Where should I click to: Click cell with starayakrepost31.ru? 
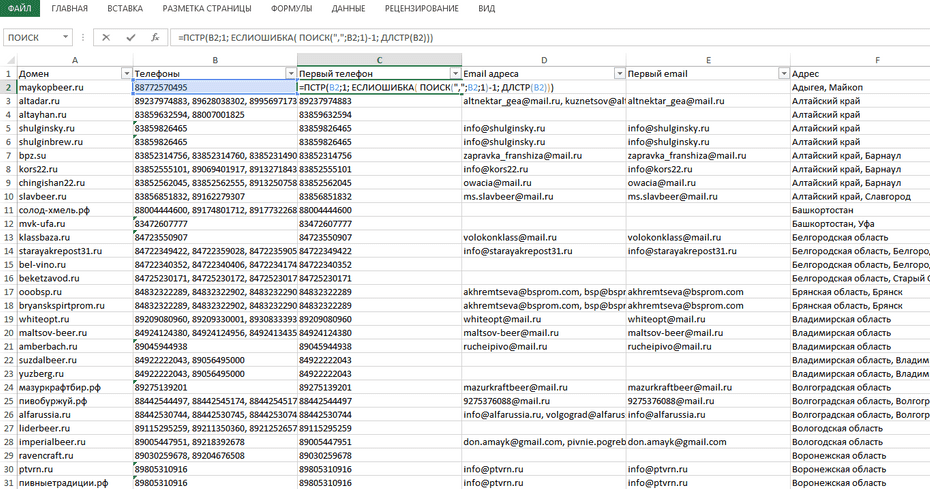75,251
